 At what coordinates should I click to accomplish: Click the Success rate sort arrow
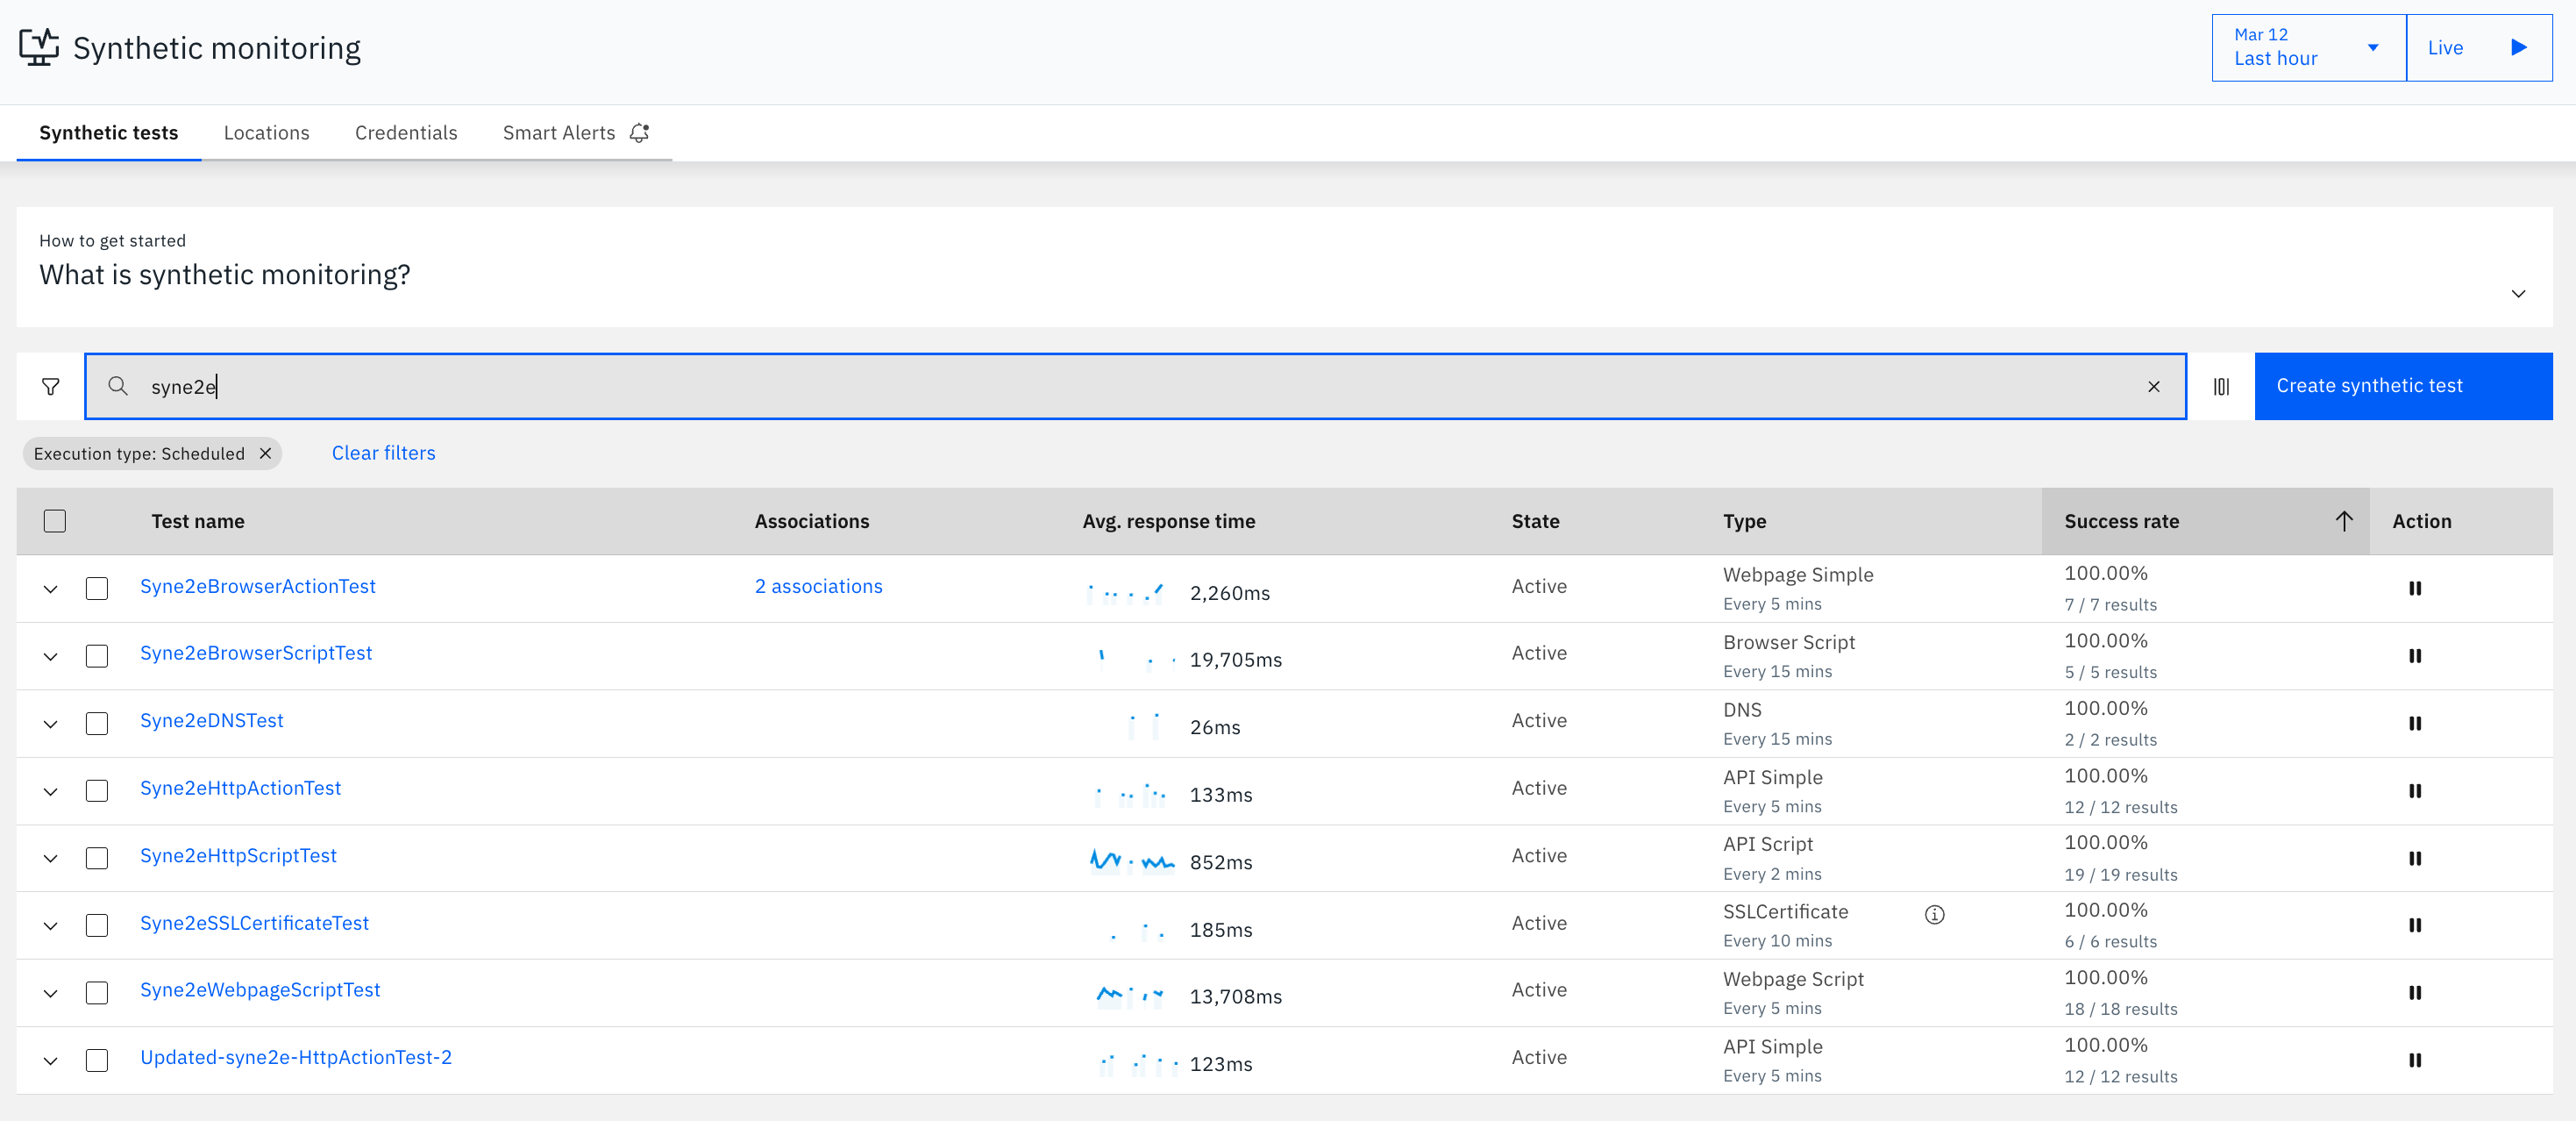coord(2344,521)
